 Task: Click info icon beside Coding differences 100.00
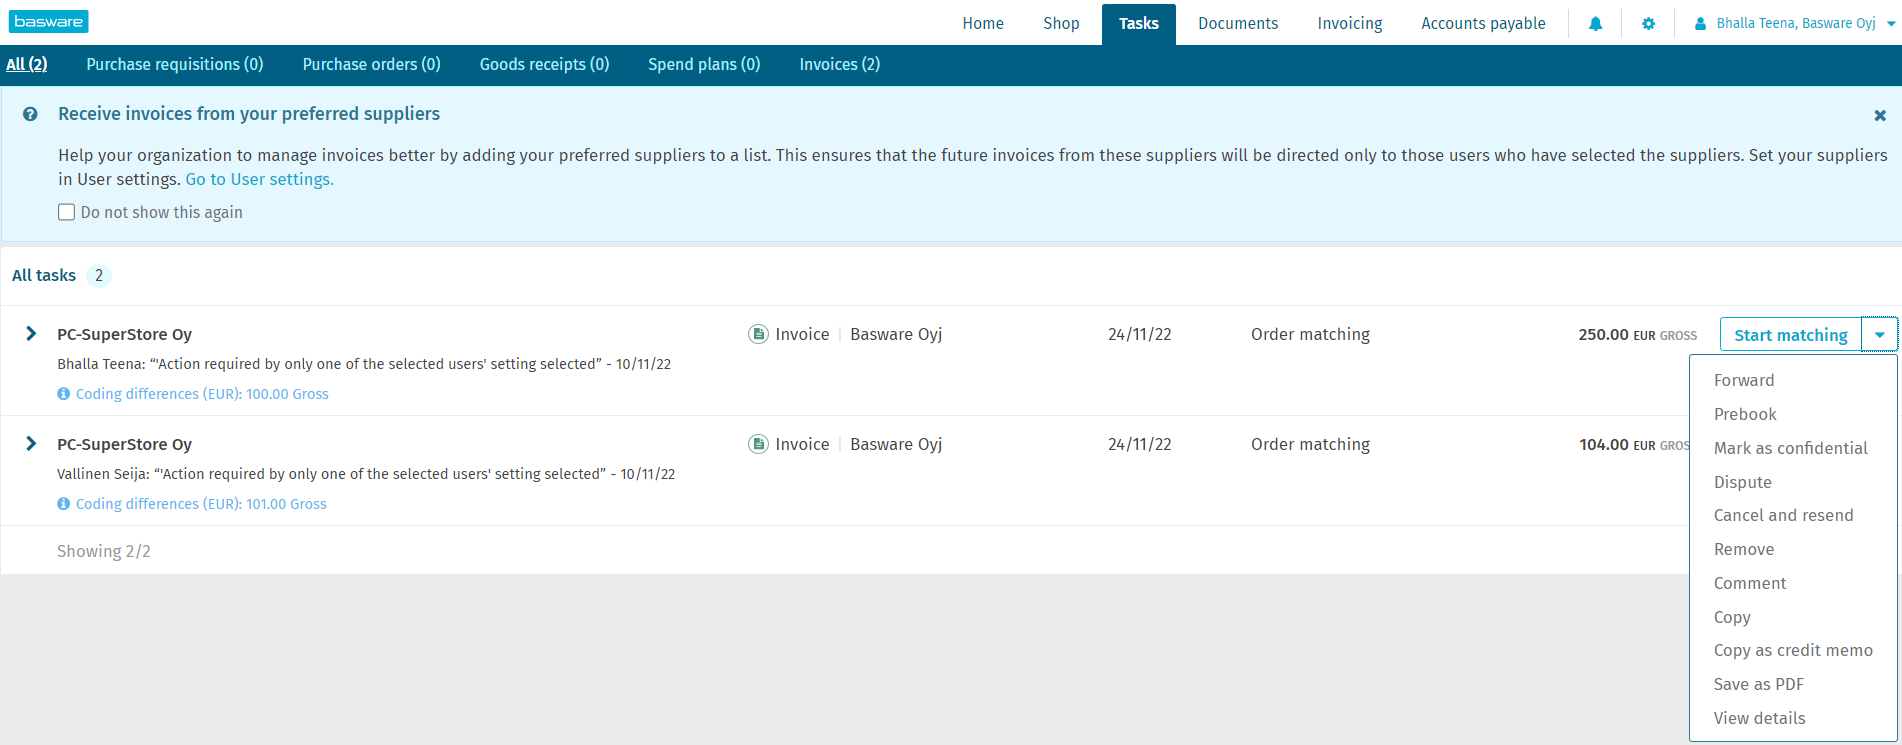pos(64,394)
